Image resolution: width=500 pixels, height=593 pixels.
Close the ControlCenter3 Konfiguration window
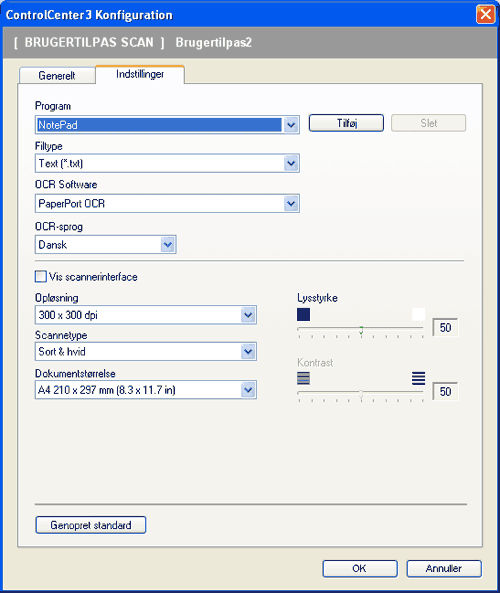pos(486,15)
